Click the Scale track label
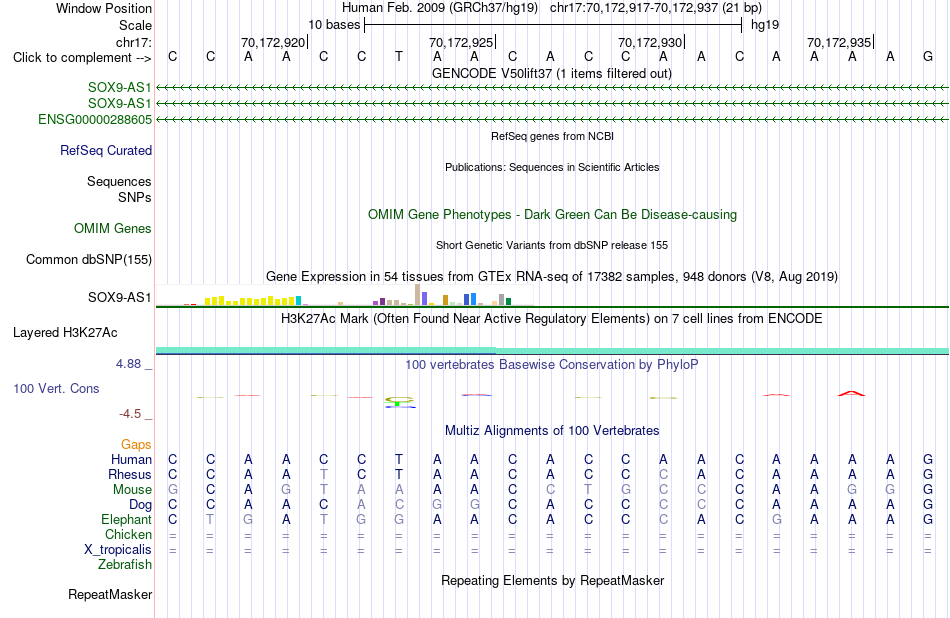Image resolution: width=950 pixels, height=618 pixels. point(135,25)
